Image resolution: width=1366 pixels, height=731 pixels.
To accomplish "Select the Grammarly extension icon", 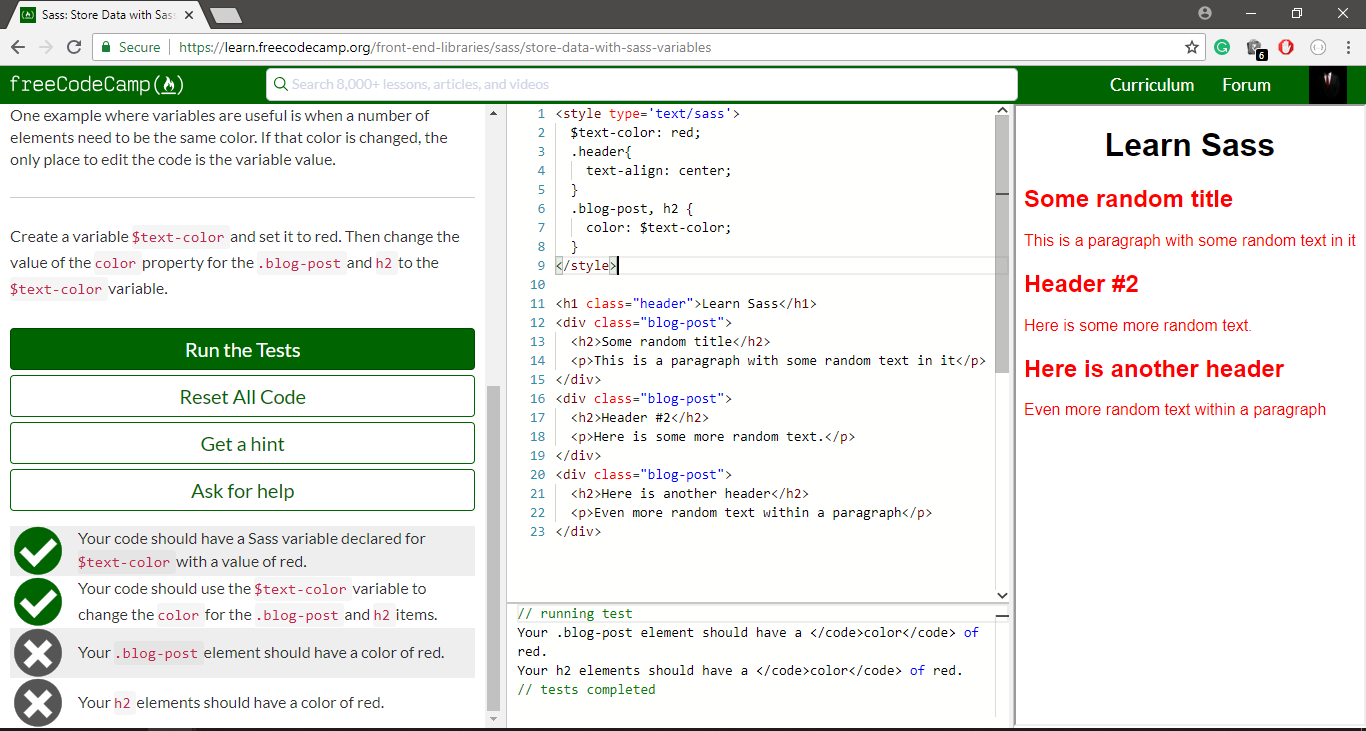I will tap(1222, 47).
